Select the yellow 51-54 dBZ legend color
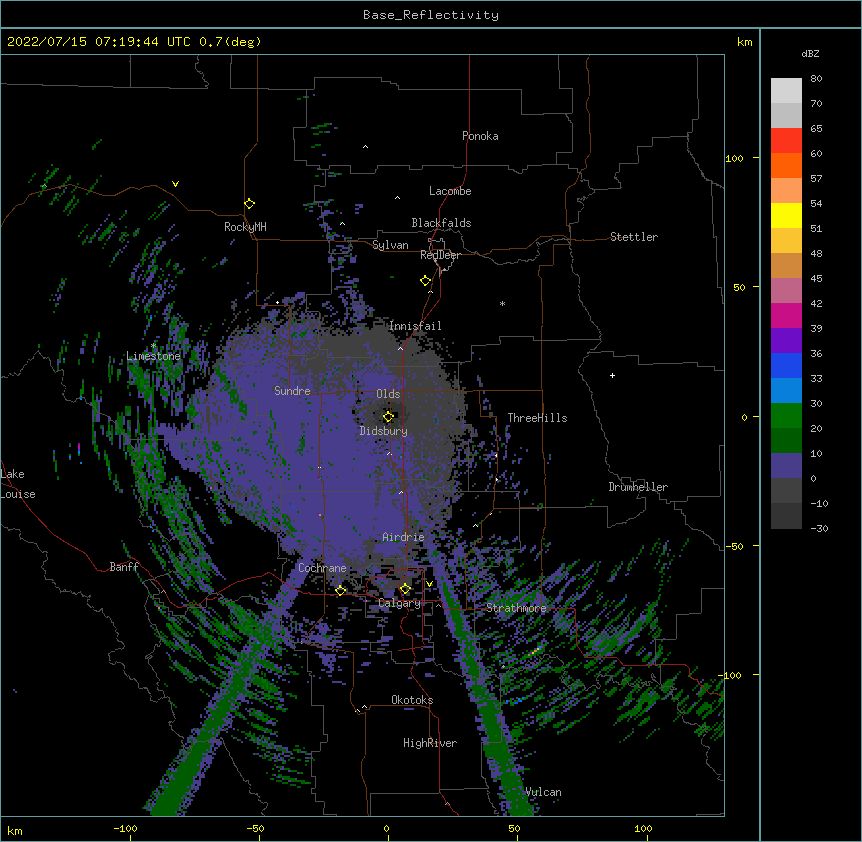 pos(786,215)
